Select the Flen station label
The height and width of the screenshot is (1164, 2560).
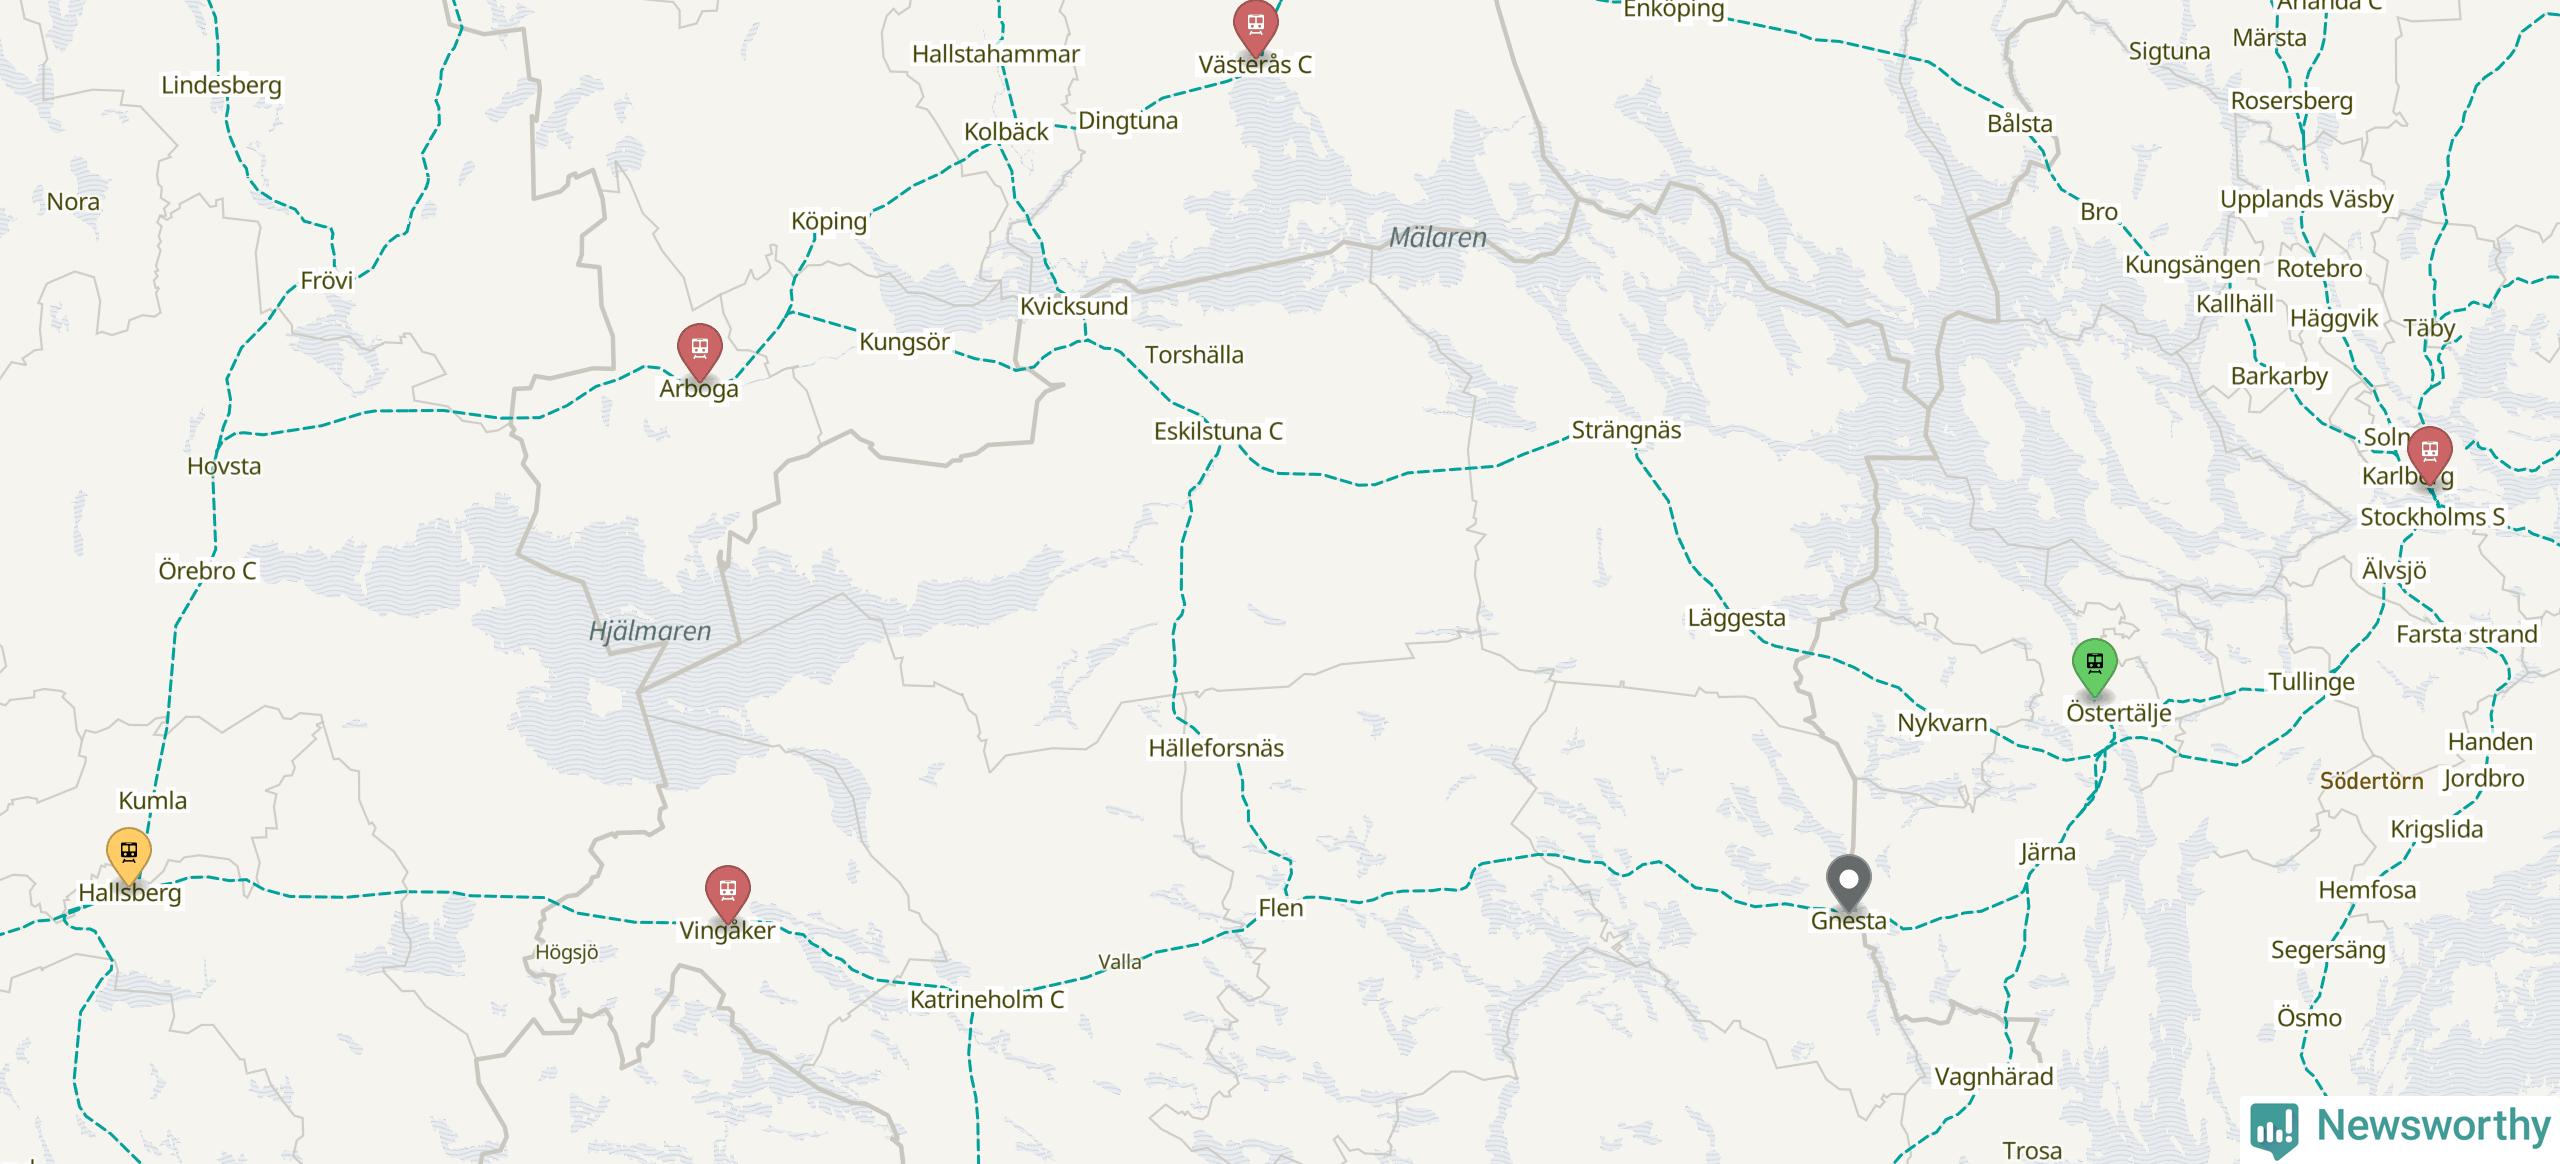tap(1281, 909)
